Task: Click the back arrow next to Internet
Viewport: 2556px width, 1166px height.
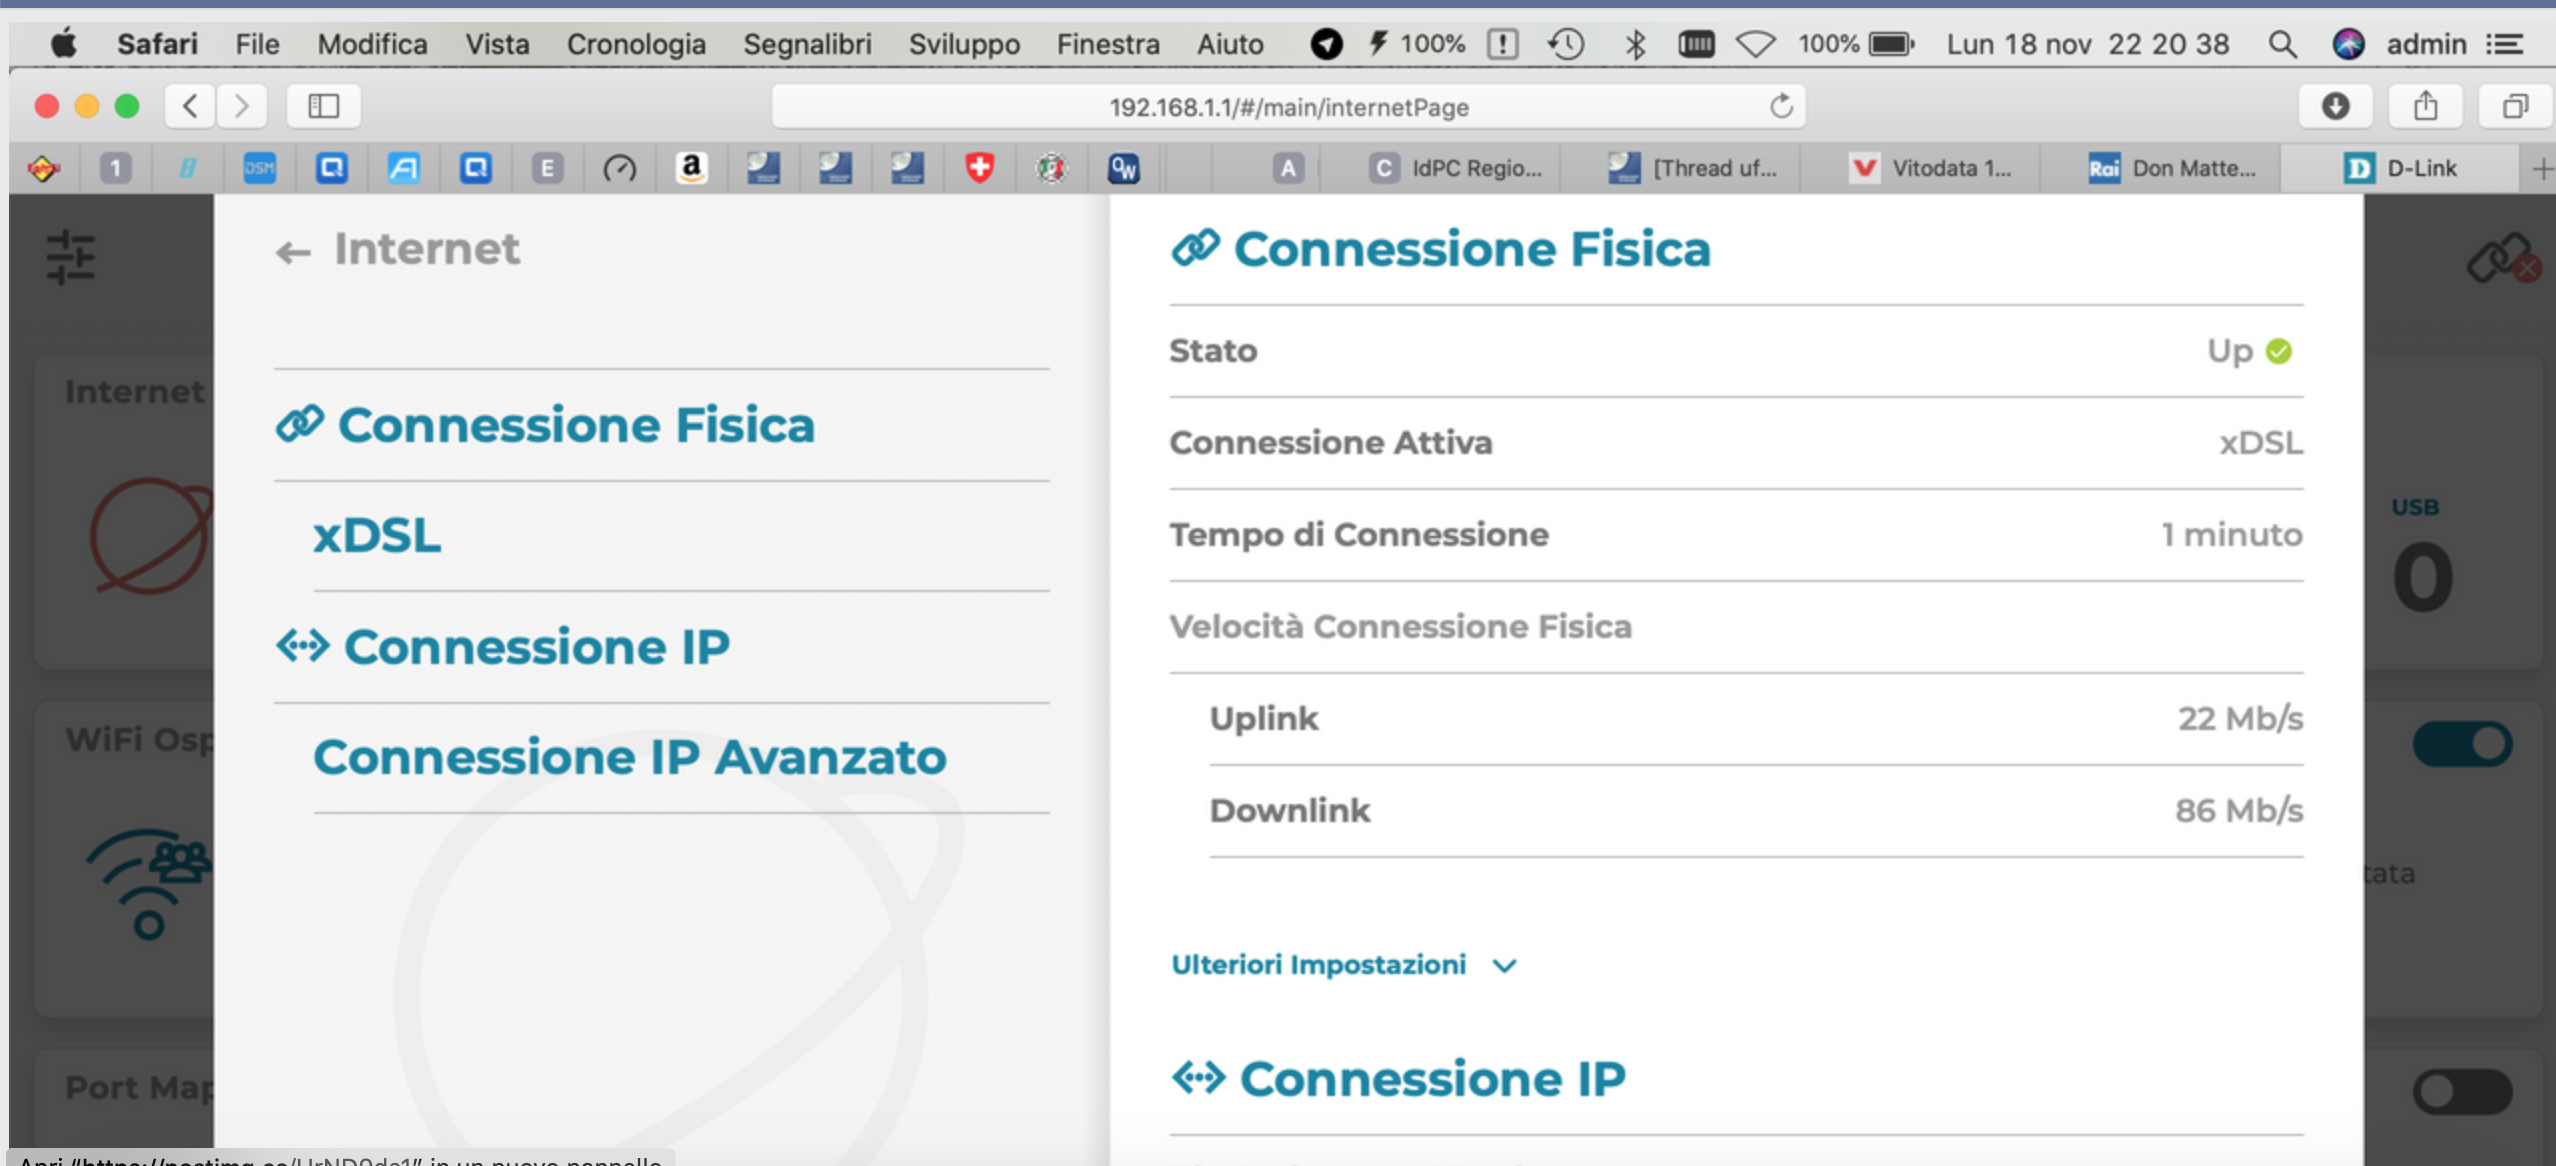Action: point(292,252)
